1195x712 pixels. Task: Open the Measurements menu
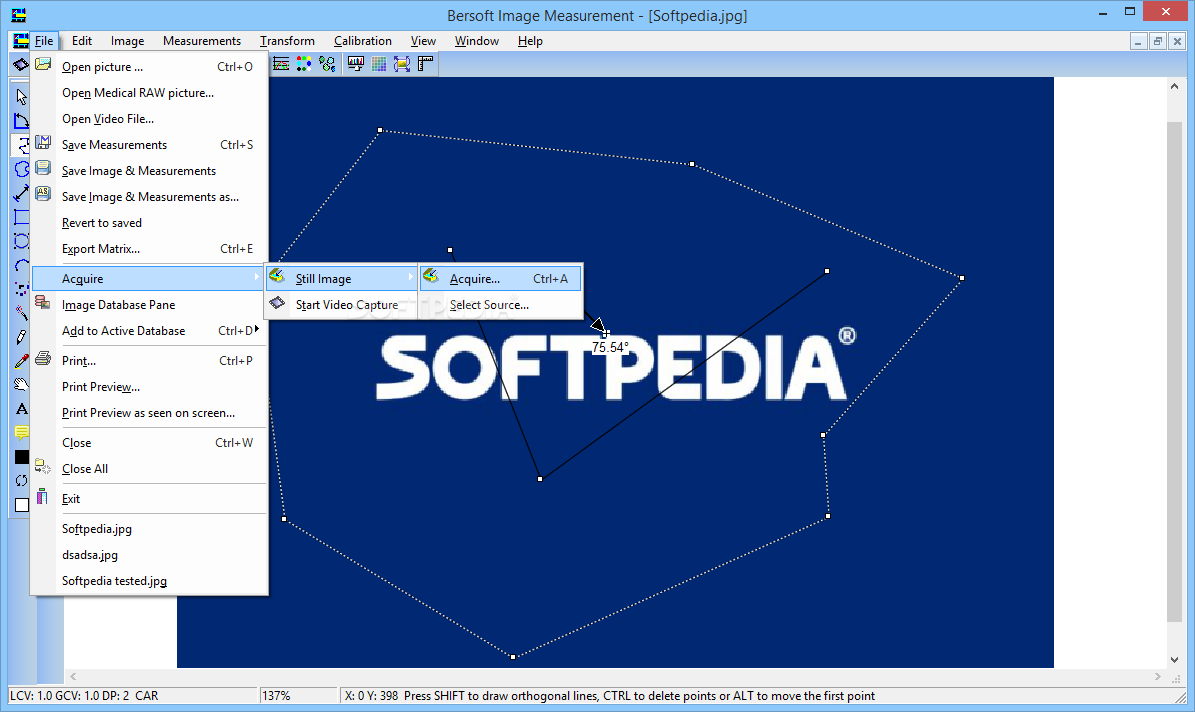tap(202, 40)
